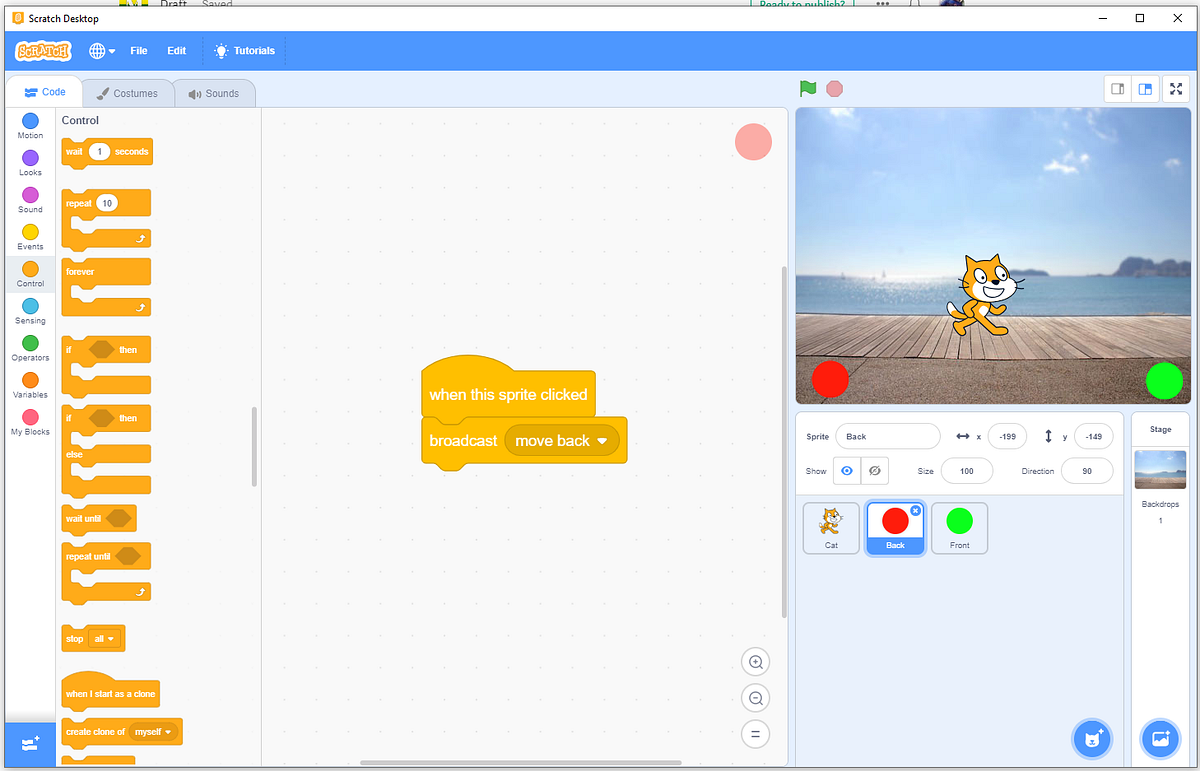This screenshot has width=1200, height=771.
Task: Click the Choose a Sprite button
Action: pyautogui.click(x=1092, y=739)
